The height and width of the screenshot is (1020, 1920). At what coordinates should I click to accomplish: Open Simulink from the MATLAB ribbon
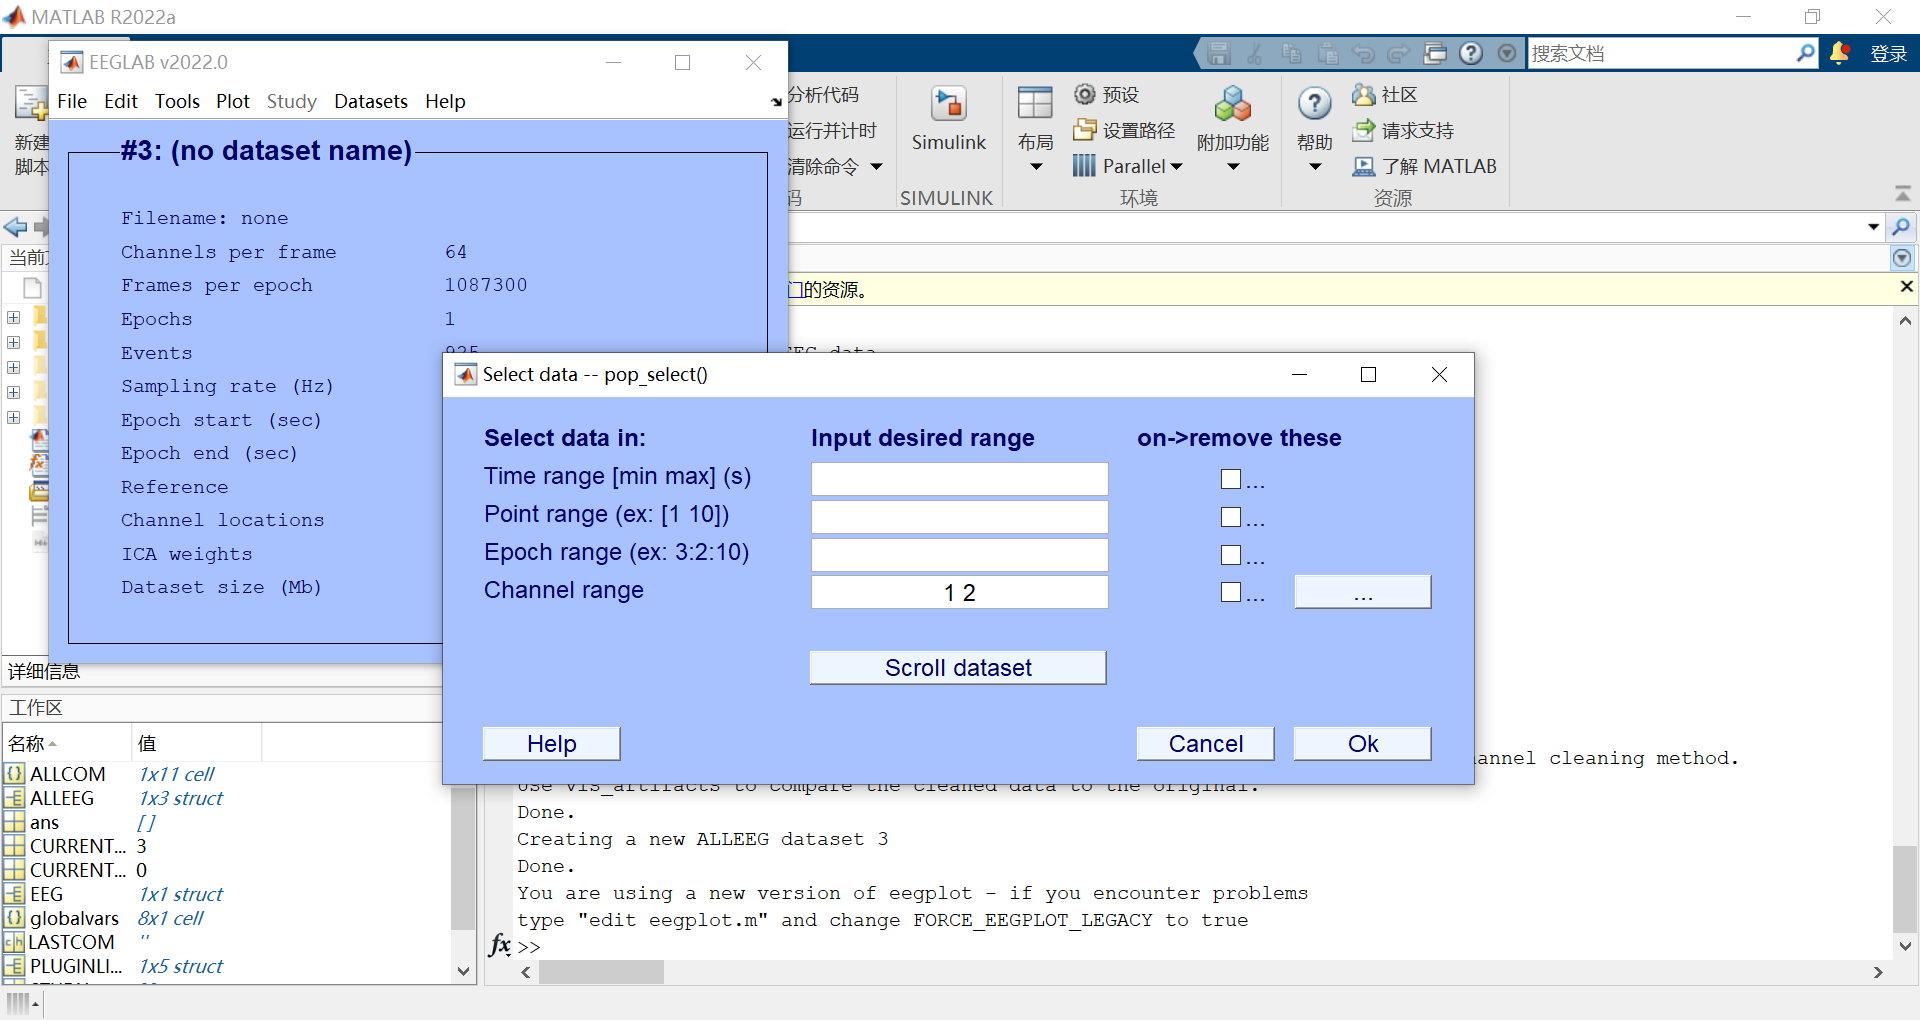click(x=948, y=120)
